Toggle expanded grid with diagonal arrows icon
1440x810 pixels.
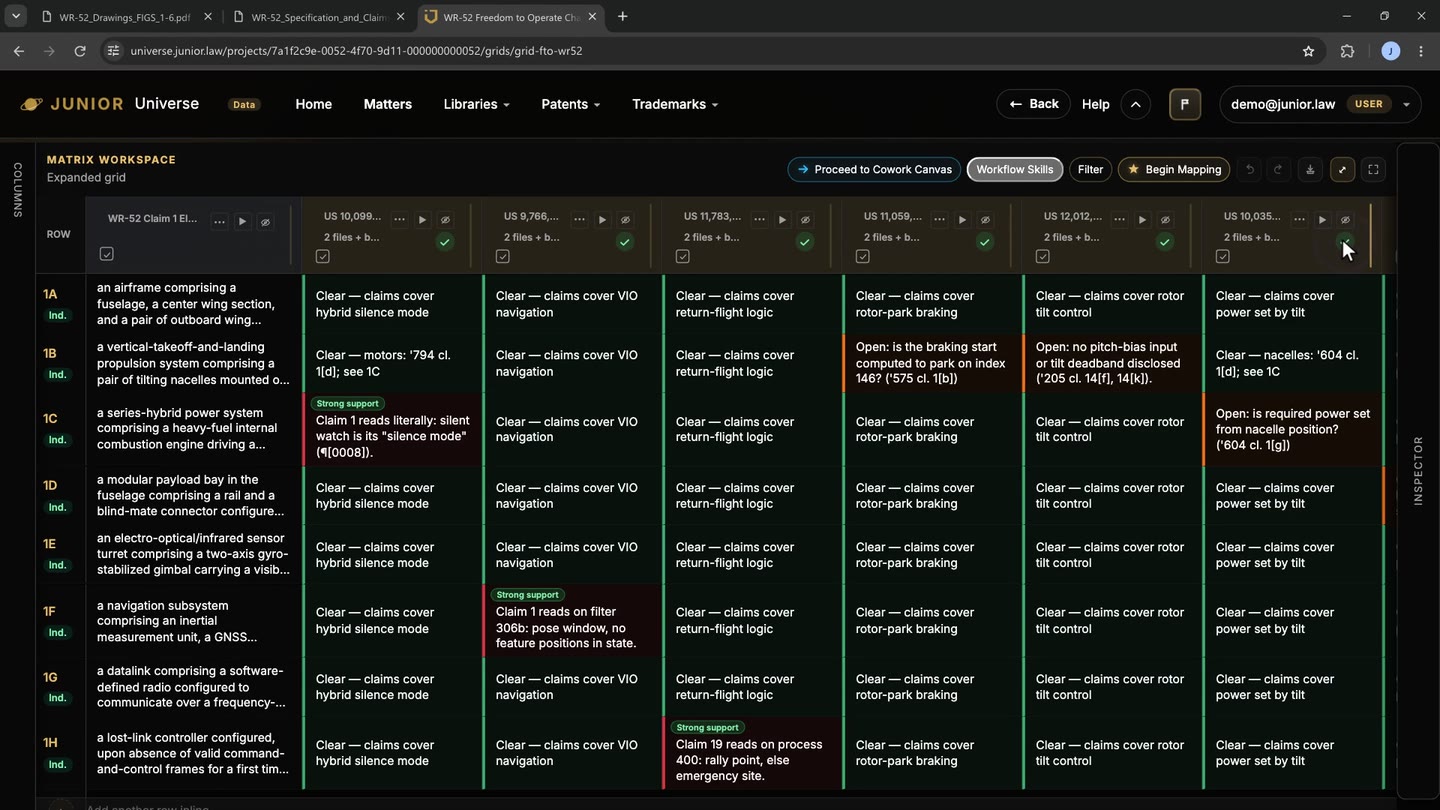click(1343, 169)
